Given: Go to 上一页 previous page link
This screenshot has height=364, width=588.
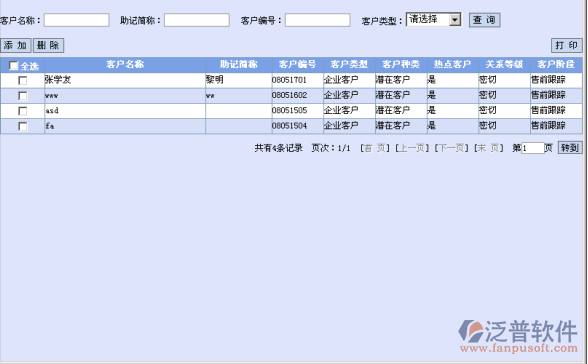Looking at the screenshot, I should (x=412, y=148).
